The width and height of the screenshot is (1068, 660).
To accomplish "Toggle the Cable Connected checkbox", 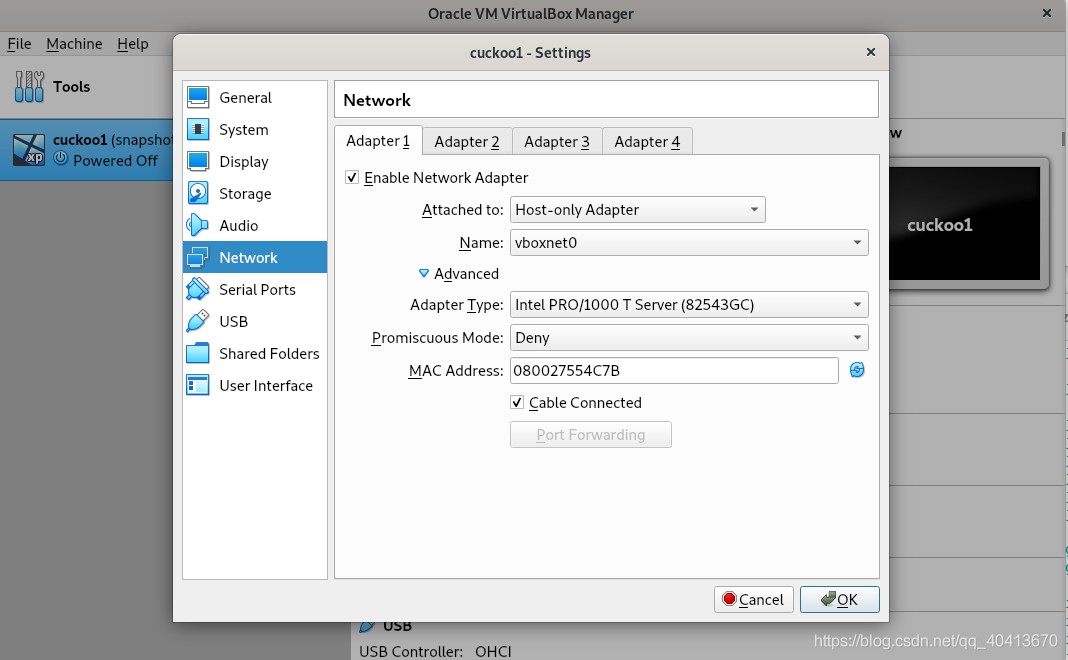I will pyautogui.click(x=517, y=403).
